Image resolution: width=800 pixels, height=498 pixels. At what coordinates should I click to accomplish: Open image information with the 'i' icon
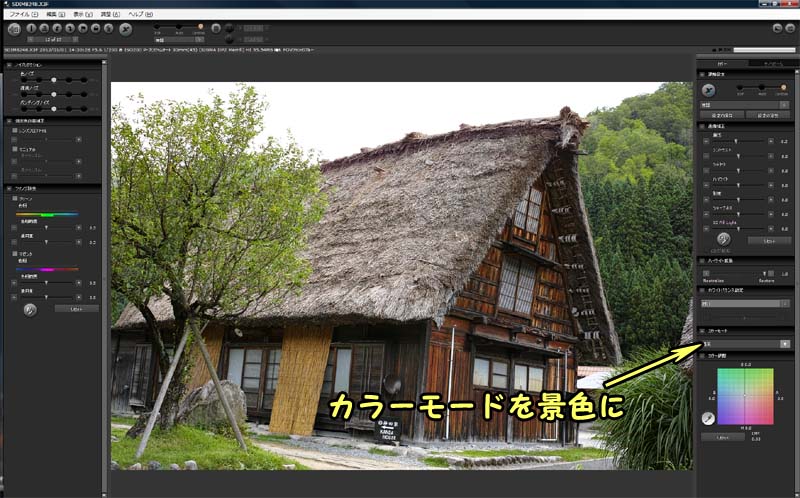tap(31, 29)
